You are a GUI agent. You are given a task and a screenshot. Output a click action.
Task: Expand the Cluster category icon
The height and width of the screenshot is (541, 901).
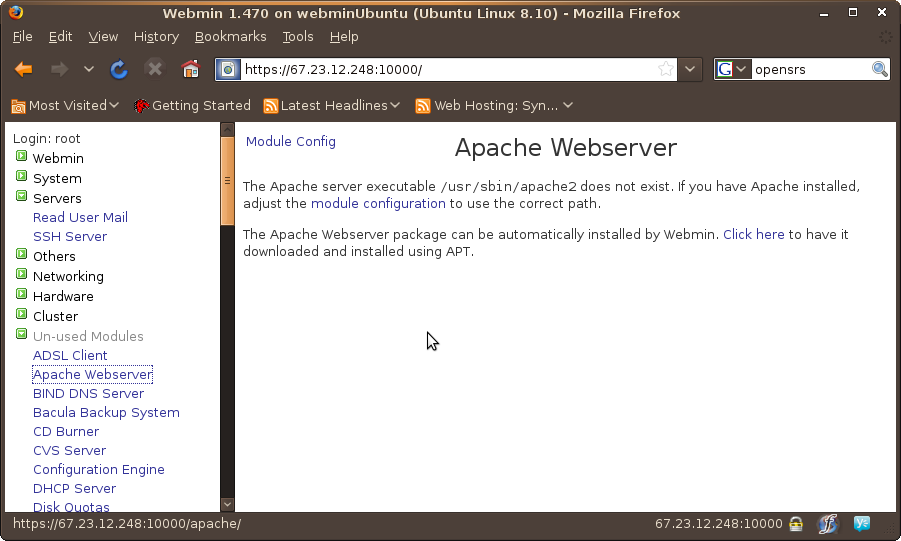coord(21,314)
